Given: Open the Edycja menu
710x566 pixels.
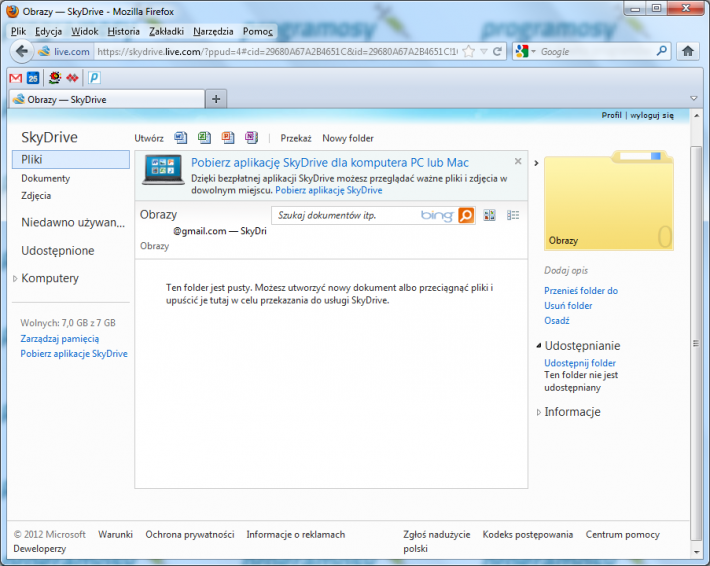Looking at the screenshot, I should point(48,31).
